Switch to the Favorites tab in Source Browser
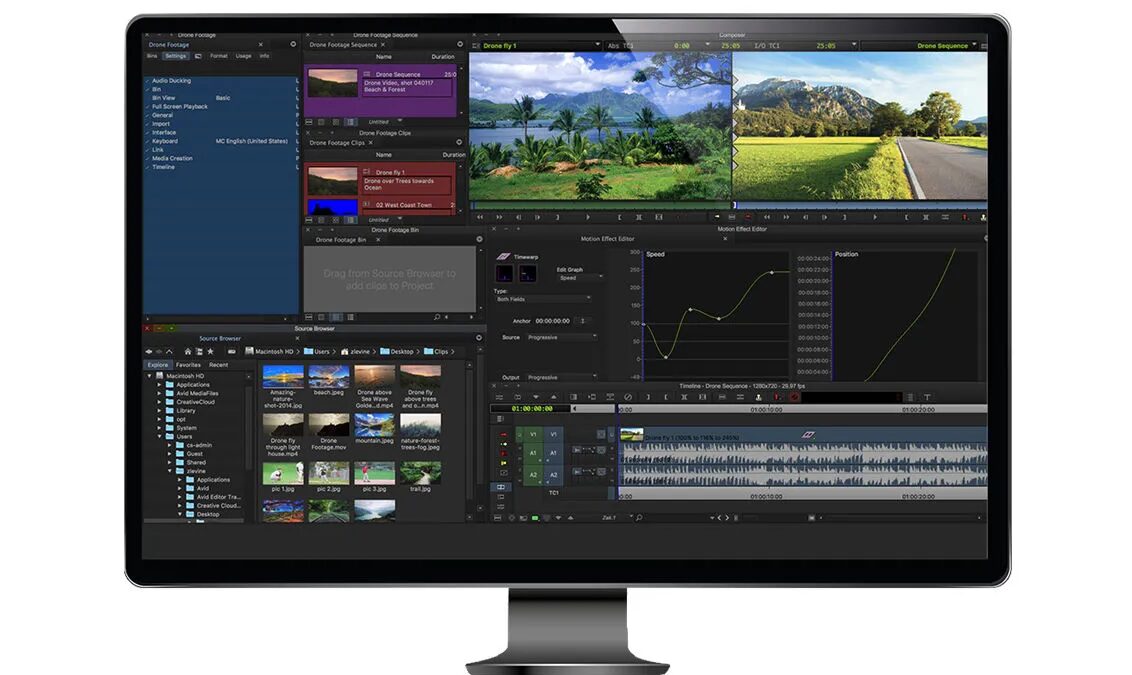The width and height of the screenshot is (1132, 675). pos(188,365)
